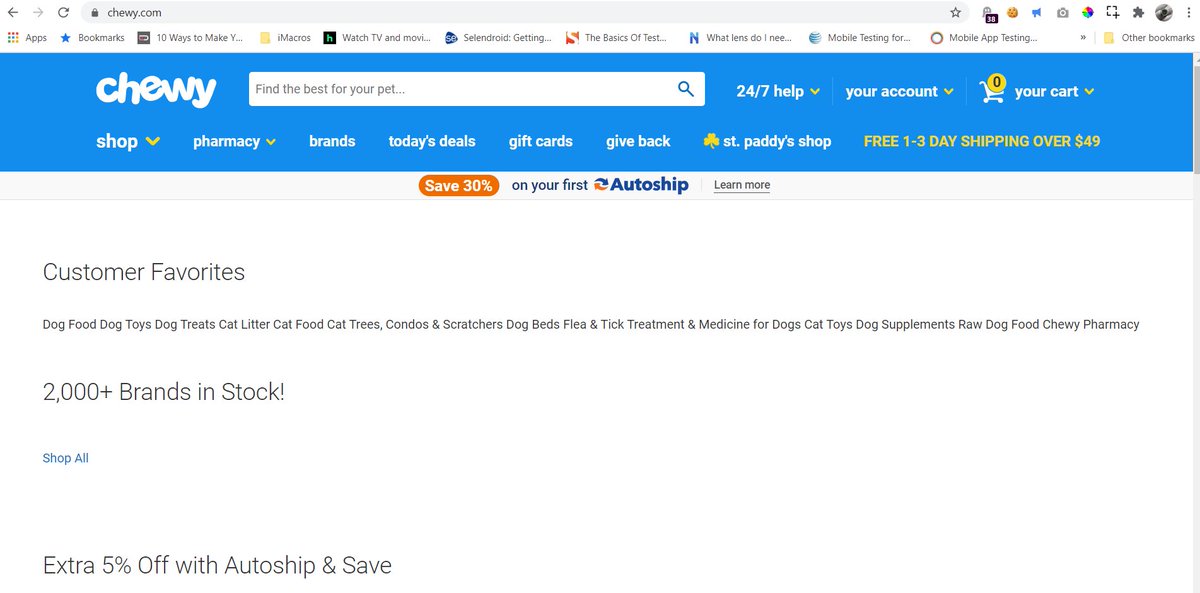Click the Shop All link
This screenshot has height=593, width=1200.
pos(66,458)
